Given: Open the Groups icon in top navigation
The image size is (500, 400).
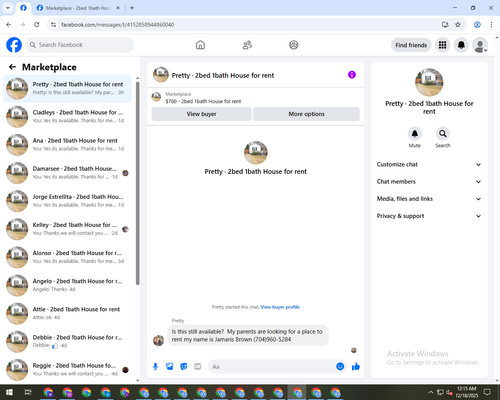Looking at the screenshot, I should (294, 45).
